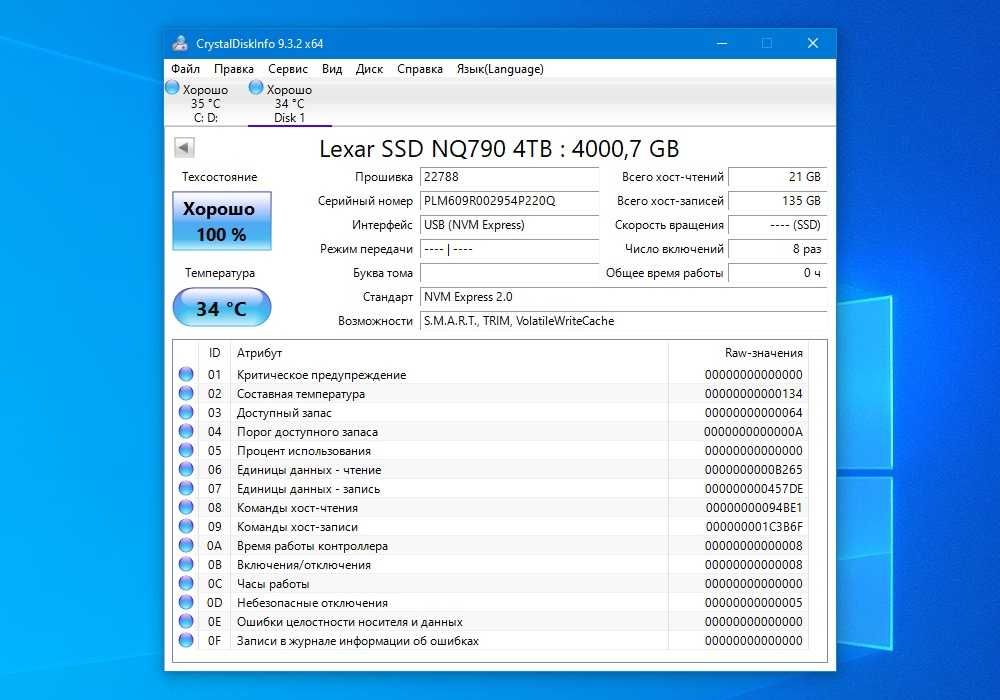Select row Время работы контроллера
1000x700 pixels.
click(491, 546)
